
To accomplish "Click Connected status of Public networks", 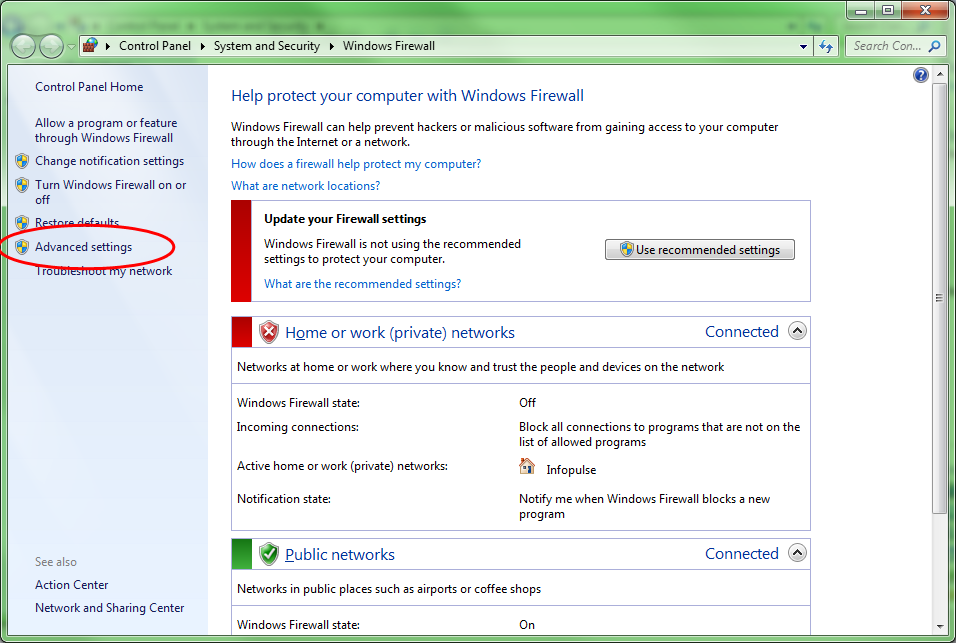I will pos(741,553).
